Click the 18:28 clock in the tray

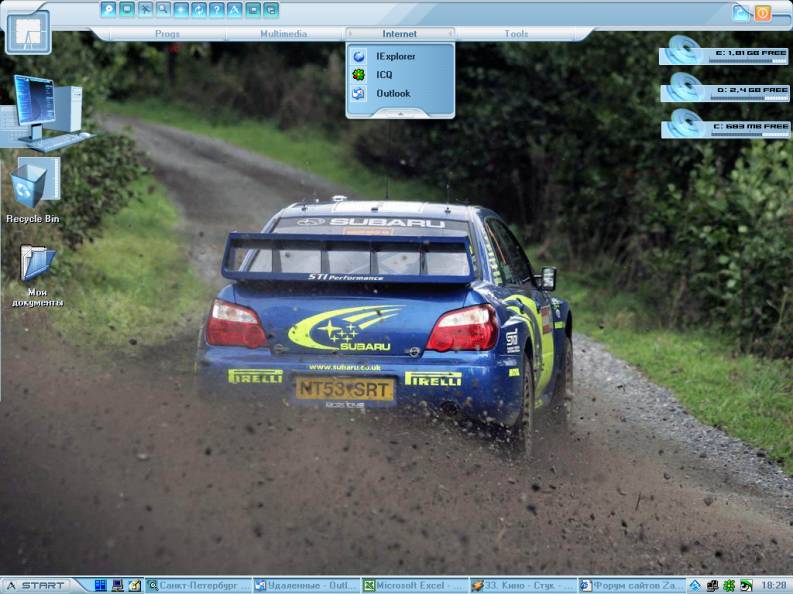(x=774, y=586)
